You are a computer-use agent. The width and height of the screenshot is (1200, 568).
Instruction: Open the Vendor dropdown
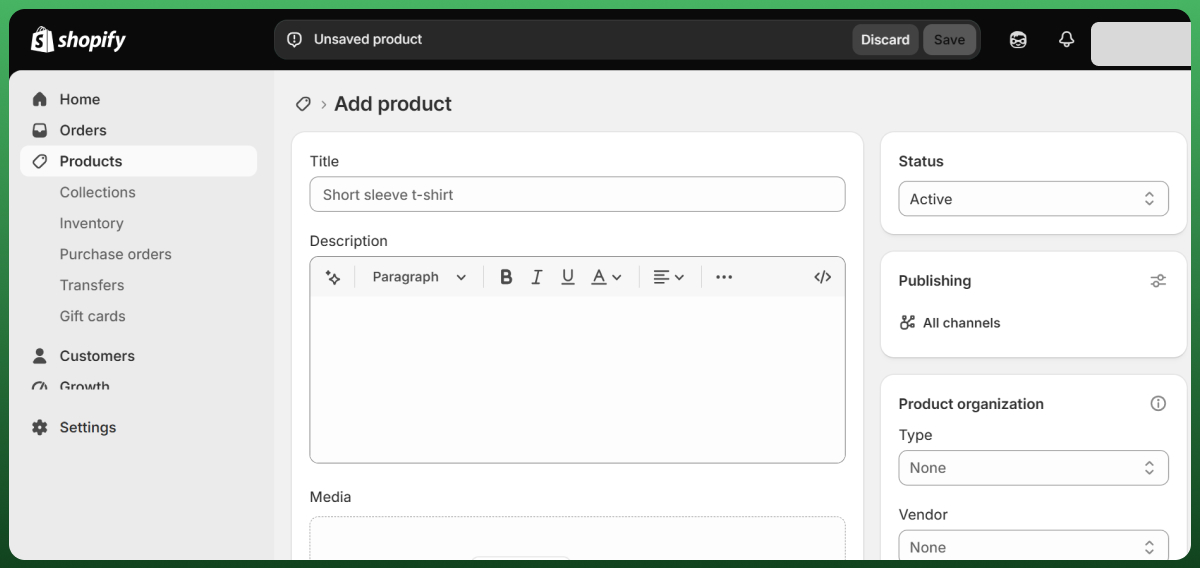coord(1033,547)
